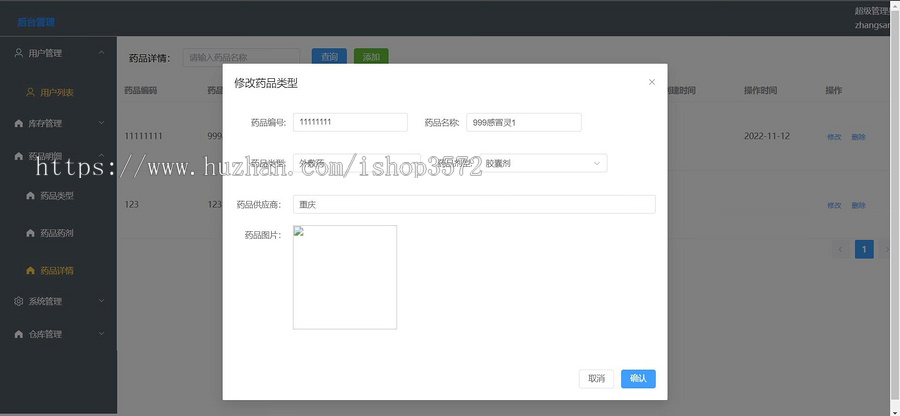This screenshot has width=900, height=416.
Task: Focus the 药品编号 input field
Action: pos(350,122)
